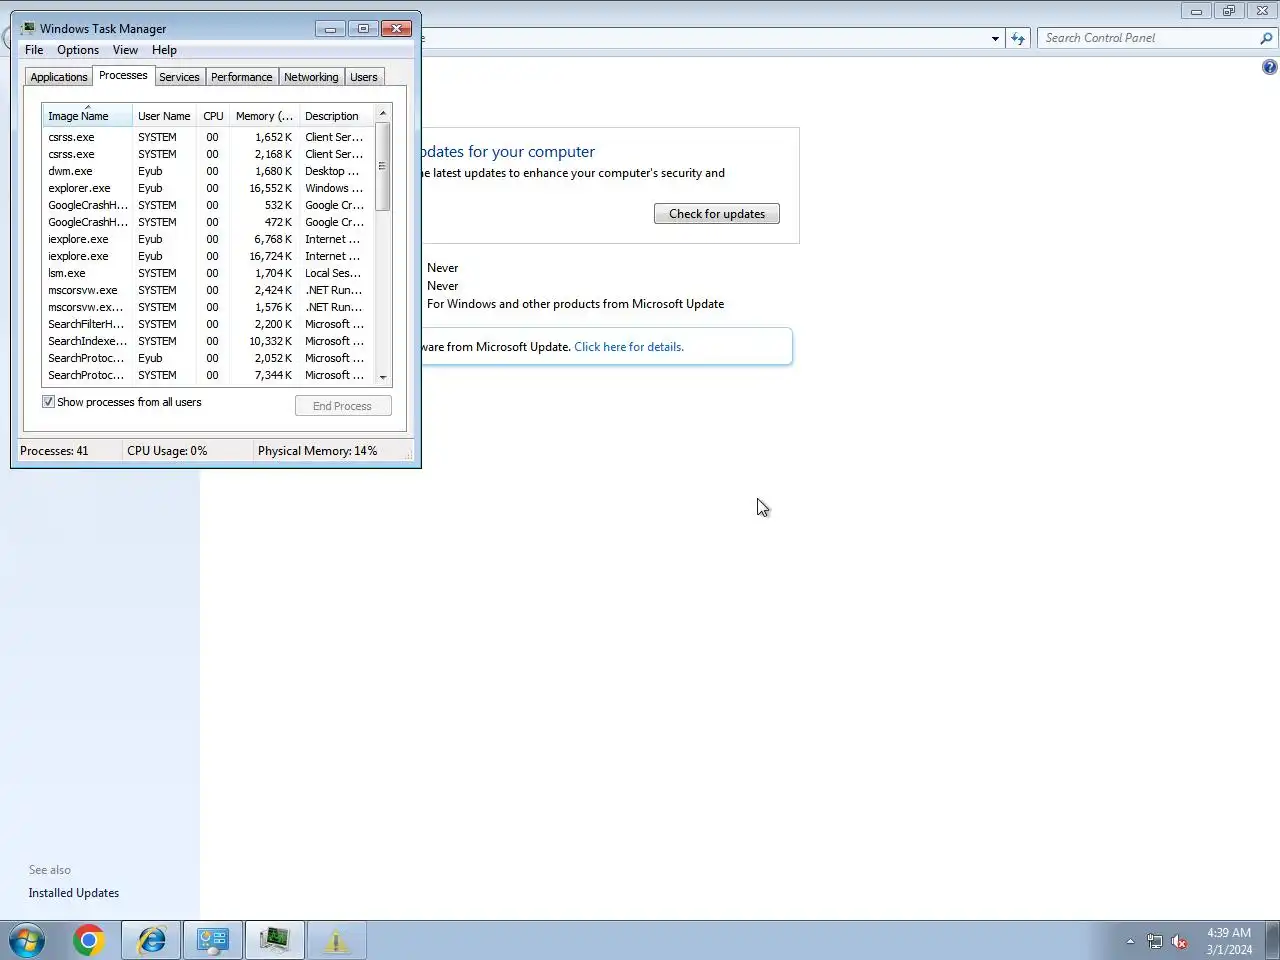Refresh the Control Panel address bar
The height and width of the screenshot is (960, 1280).
(x=1018, y=38)
